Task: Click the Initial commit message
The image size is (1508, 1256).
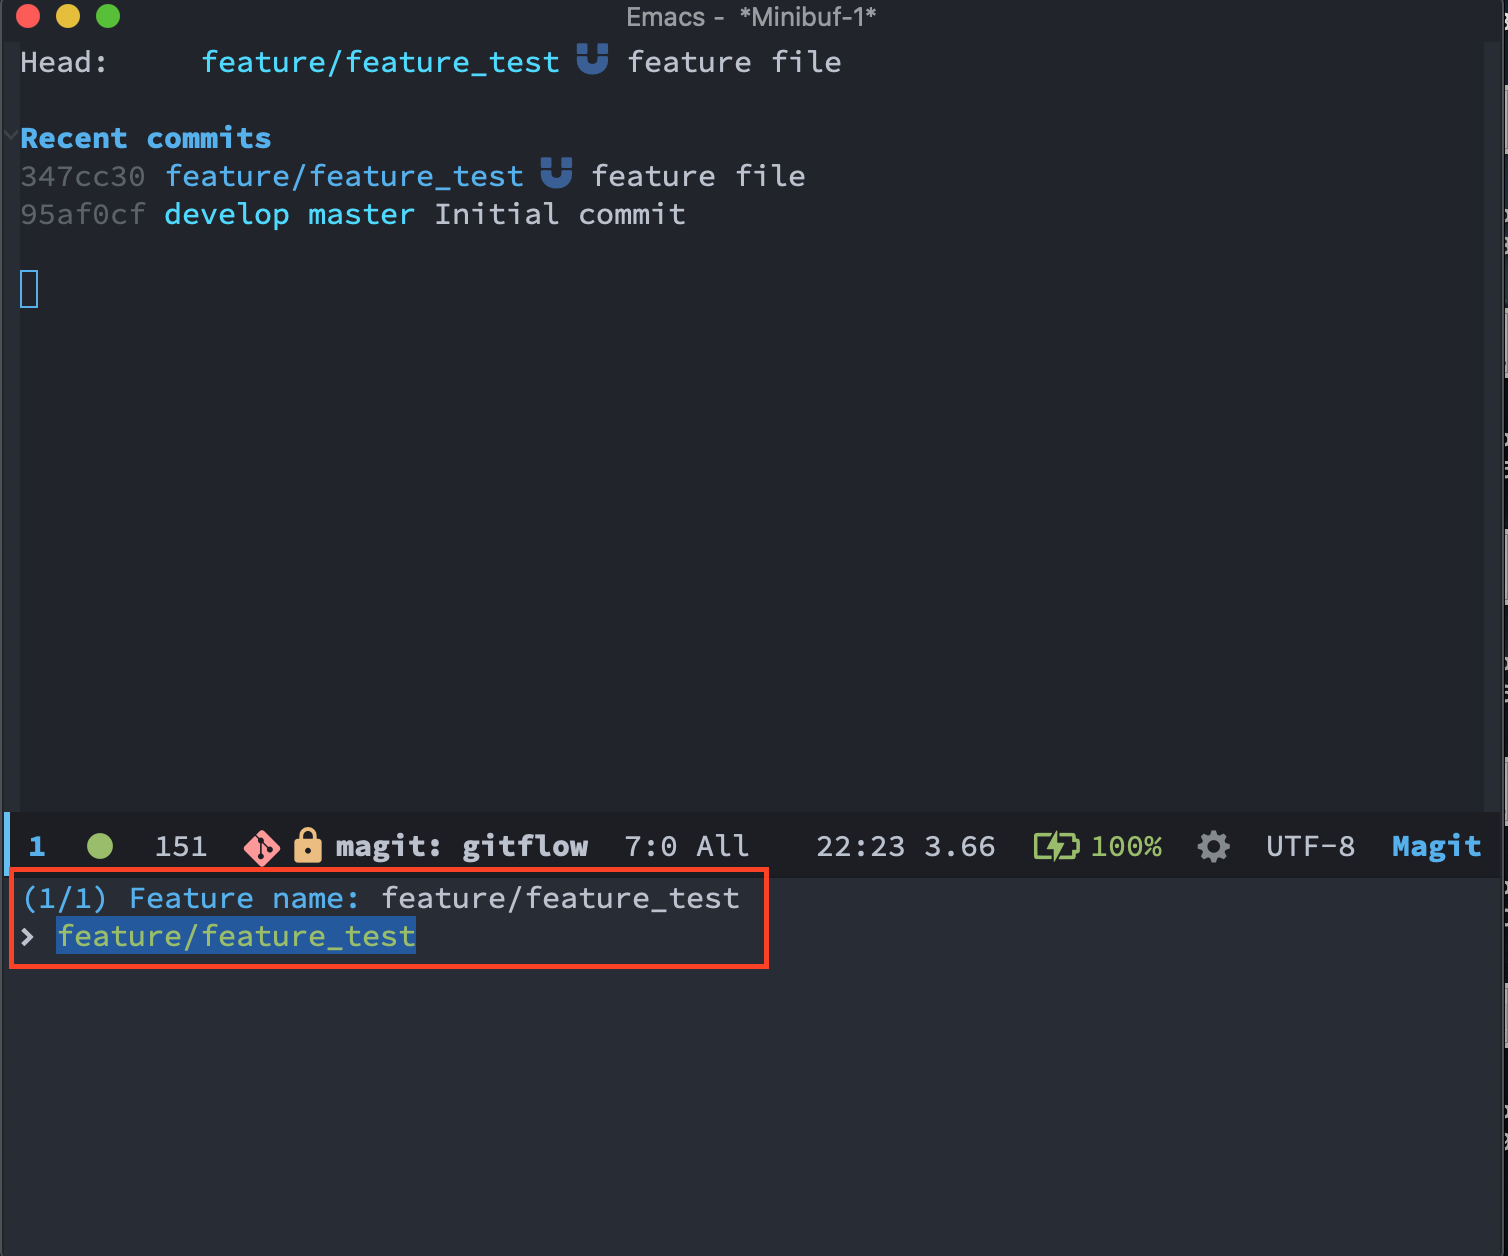Action: click(560, 214)
